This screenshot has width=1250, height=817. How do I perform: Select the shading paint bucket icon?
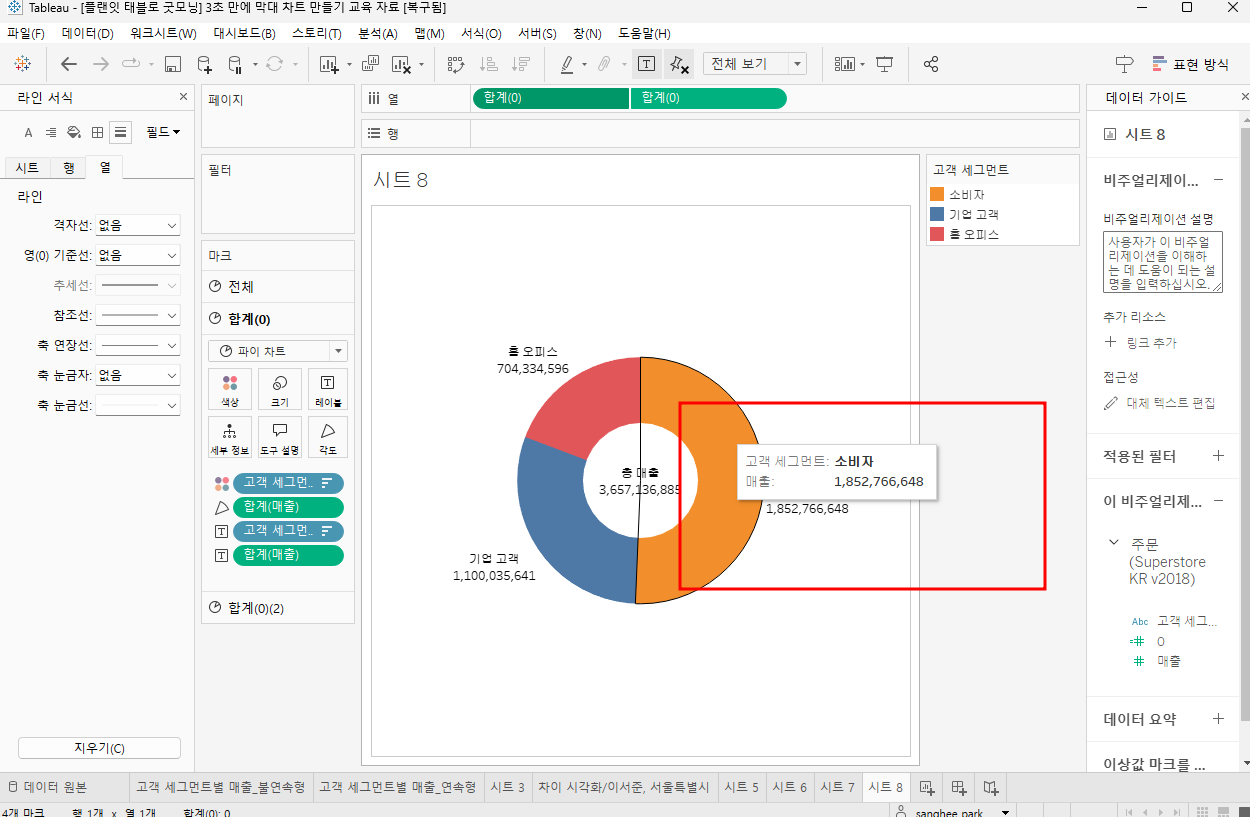74,132
